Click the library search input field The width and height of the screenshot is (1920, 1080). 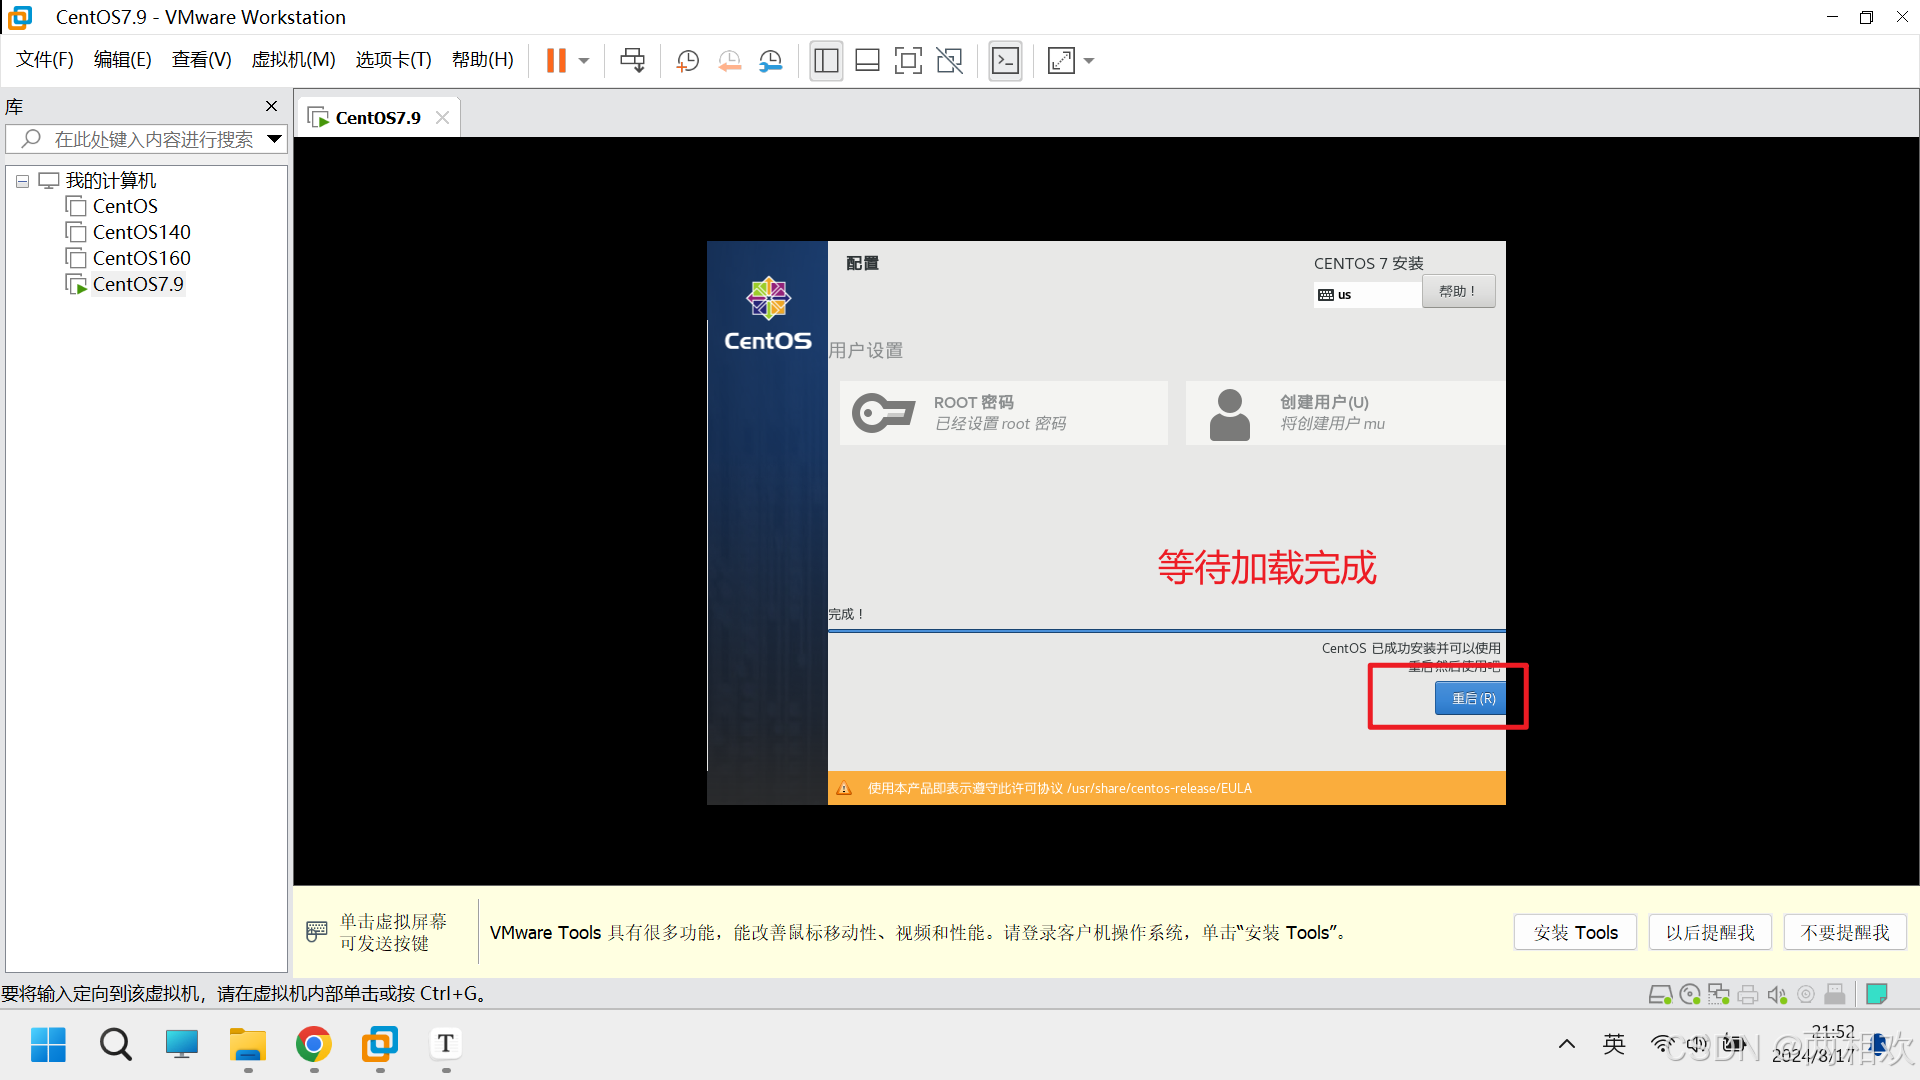pyautogui.click(x=152, y=139)
